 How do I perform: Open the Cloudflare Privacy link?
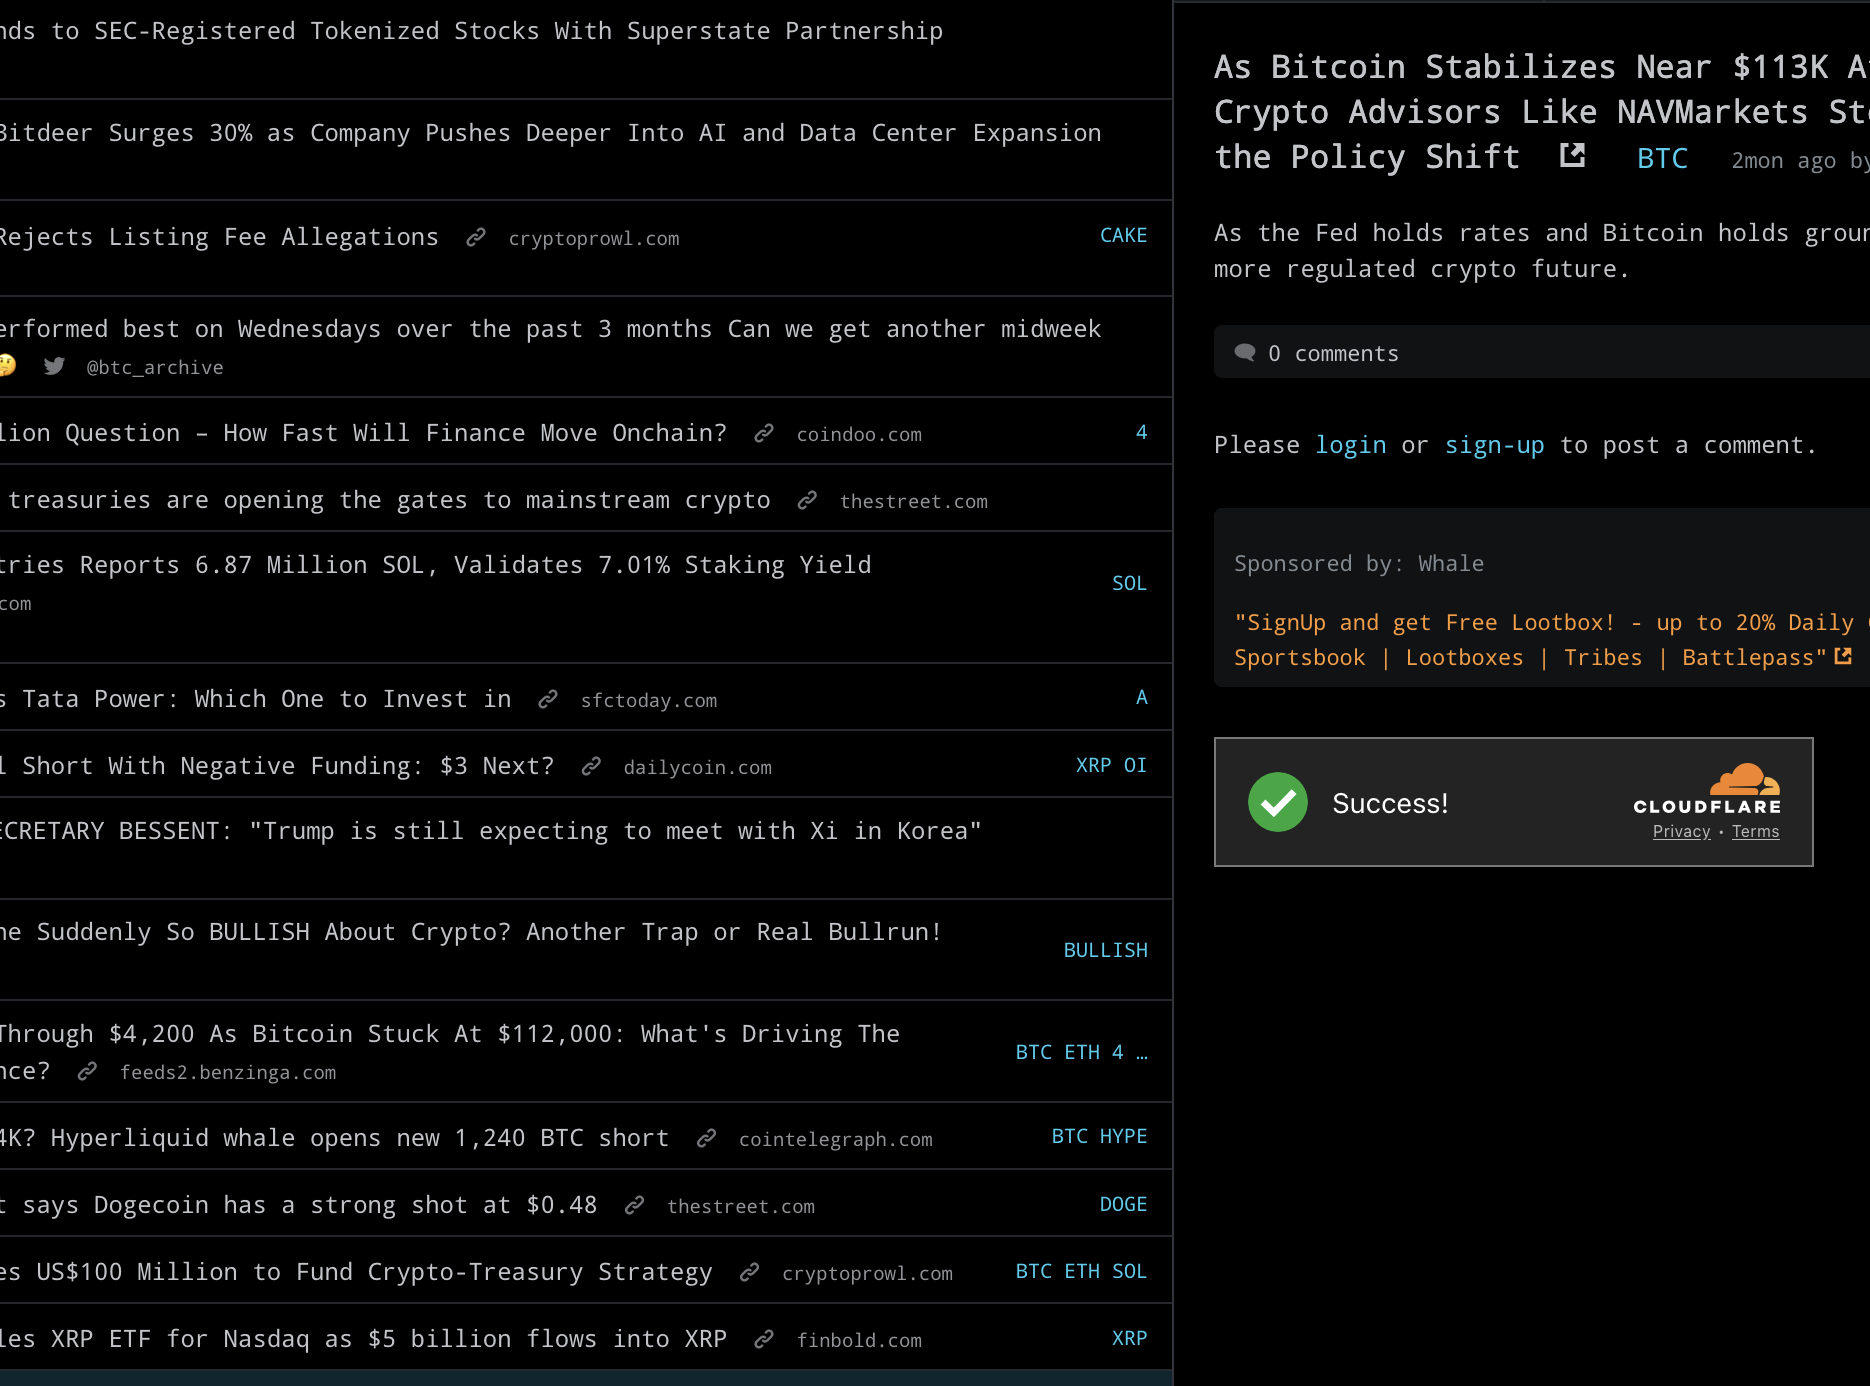pyautogui.click(x=1681, y=832)
